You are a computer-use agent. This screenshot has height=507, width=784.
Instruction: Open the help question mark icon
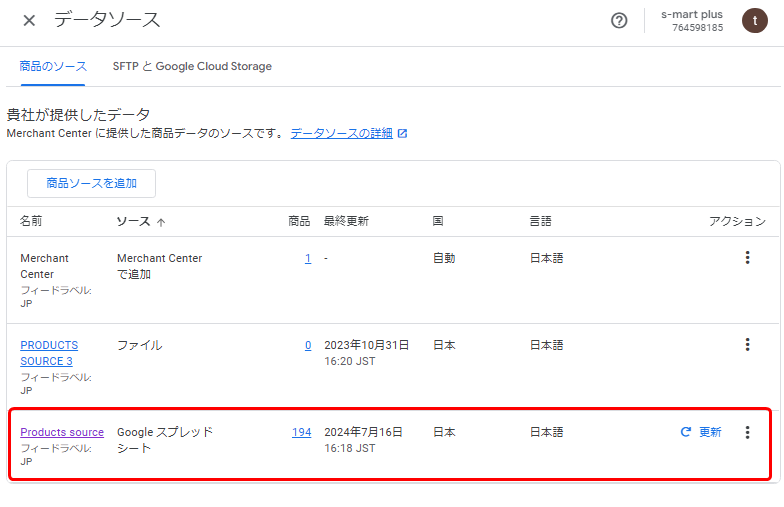[x=619, y=21]
